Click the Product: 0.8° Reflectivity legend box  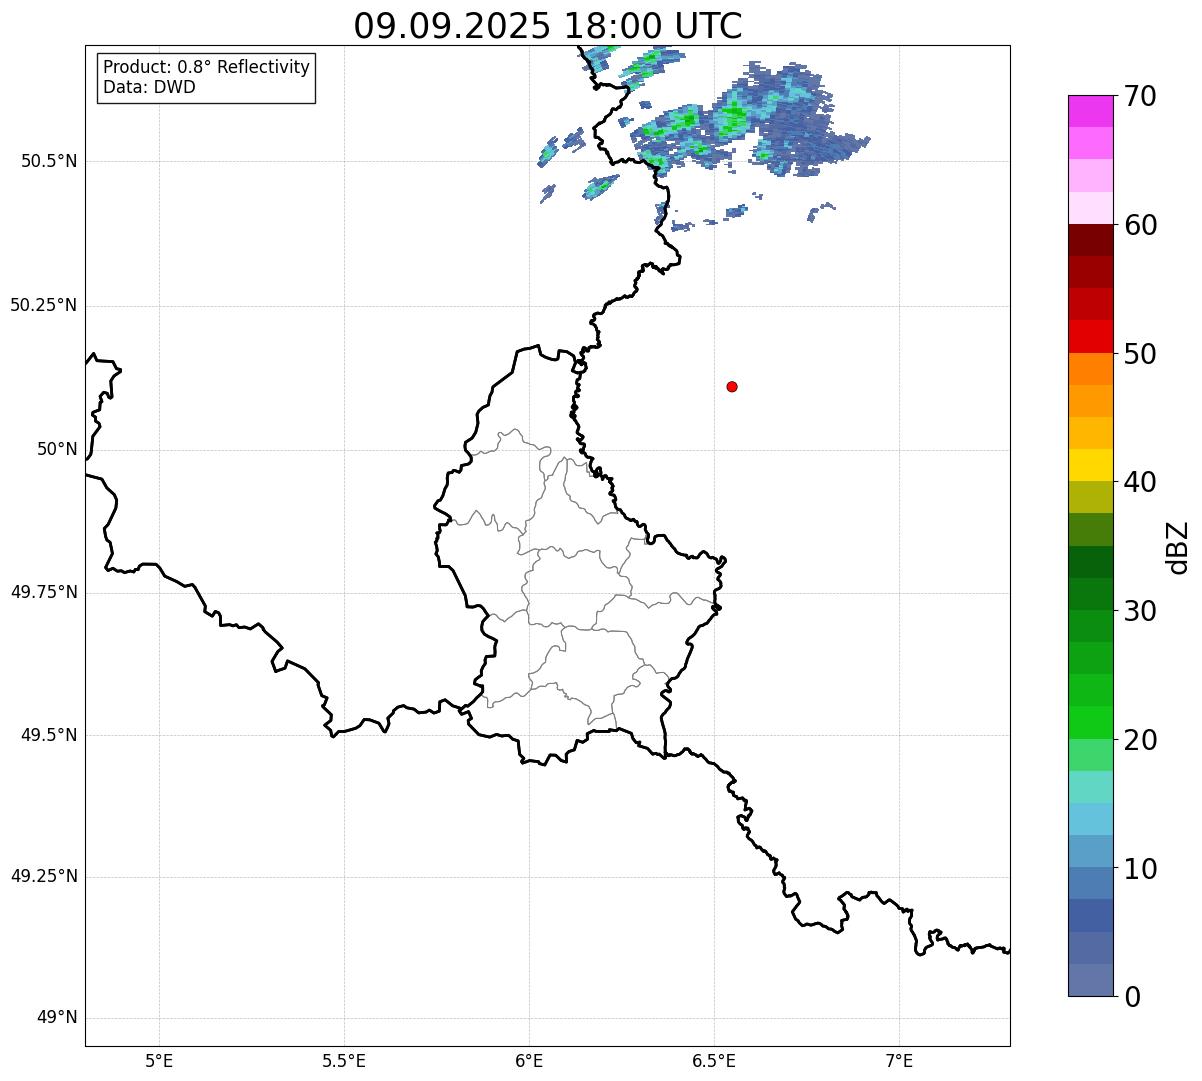click(206, 77)
